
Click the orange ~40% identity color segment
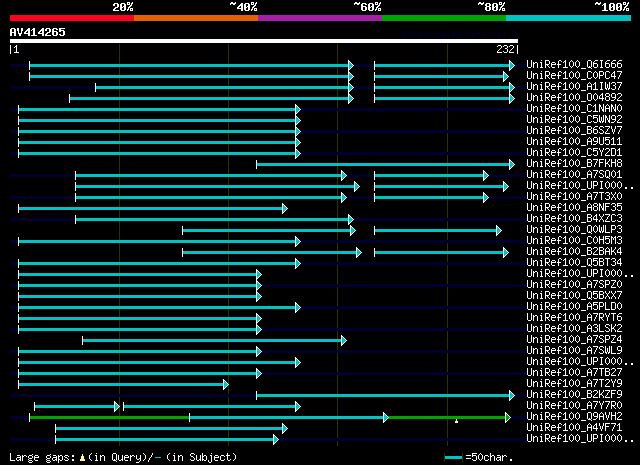(x=196, y=18)
